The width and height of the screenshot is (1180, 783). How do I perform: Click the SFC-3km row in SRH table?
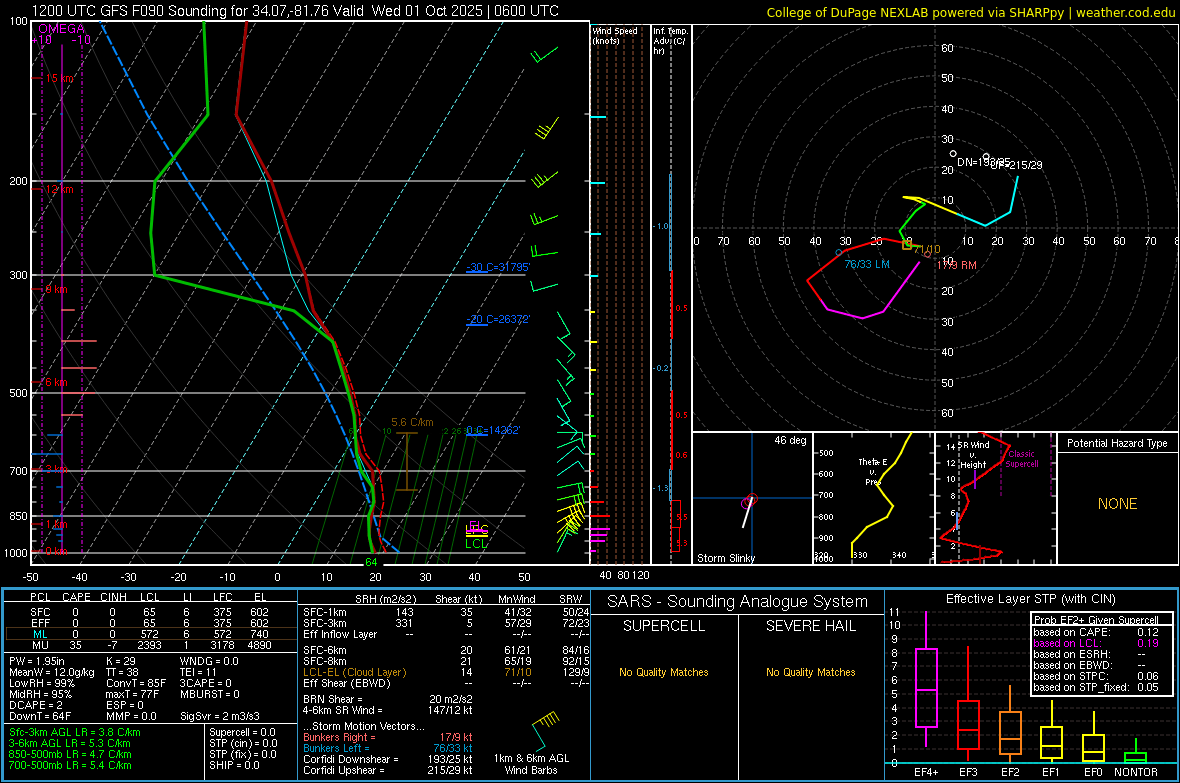(x=446, y=623)
